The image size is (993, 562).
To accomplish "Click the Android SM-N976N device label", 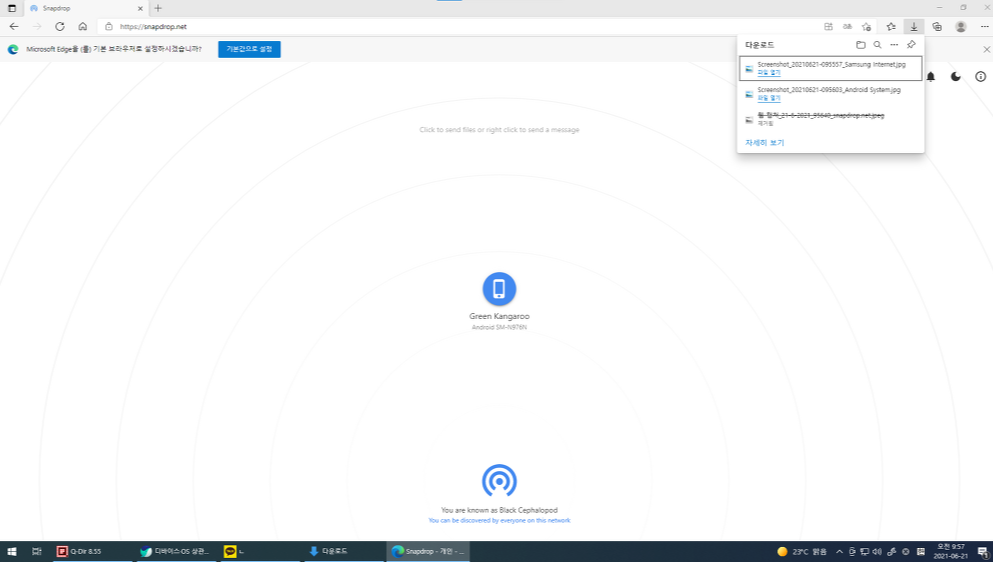I will point(499,328).
